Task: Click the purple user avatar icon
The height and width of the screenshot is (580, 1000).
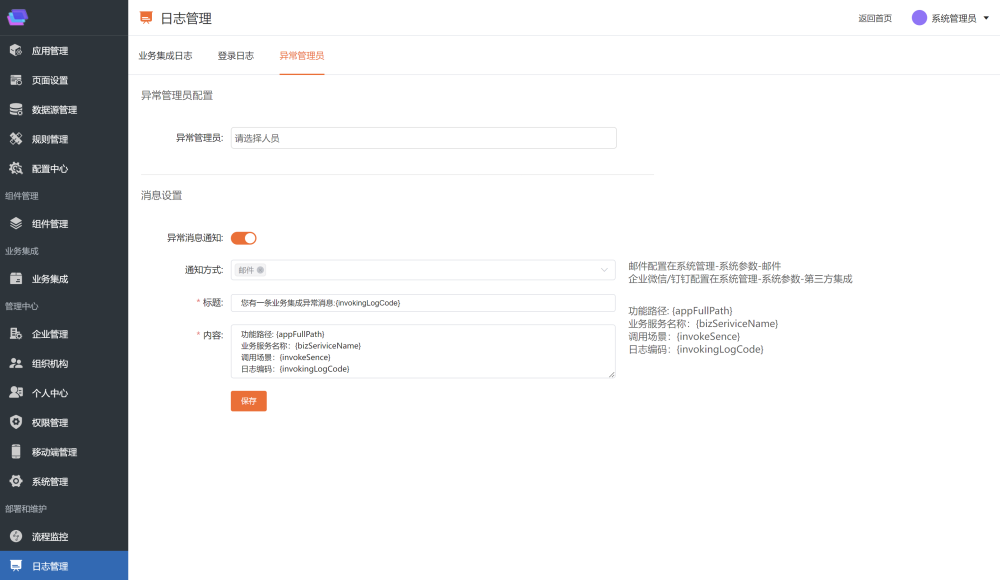Action: pos(919,18)
